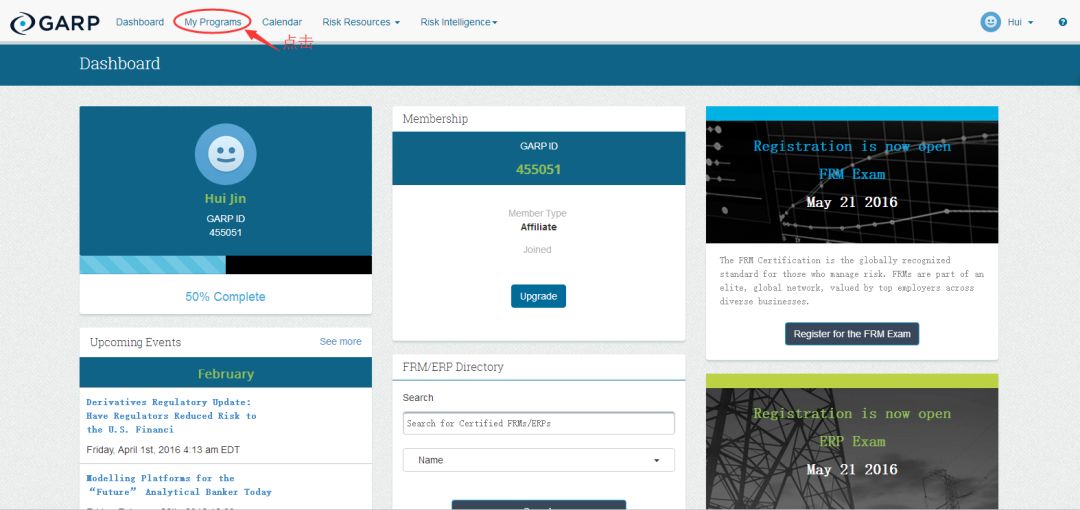Click the 50% Complete text
This screenshot has width=1080, height=510.
coord(225,297)
